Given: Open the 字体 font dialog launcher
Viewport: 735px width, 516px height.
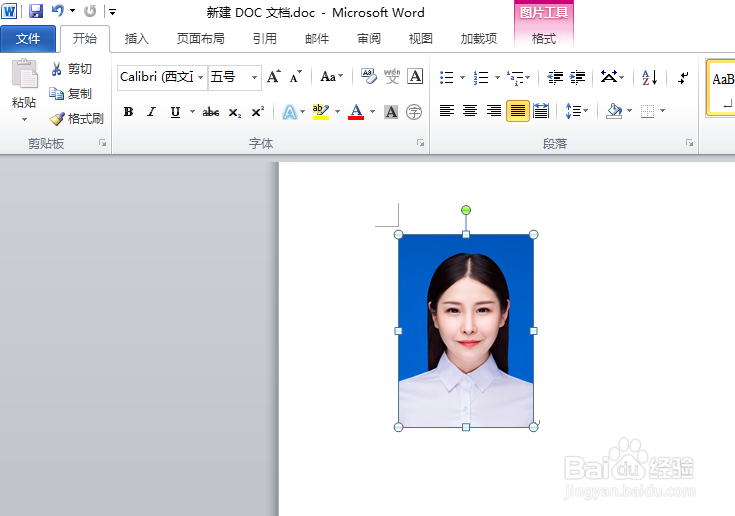Looking at the screenshot, I should tap(420, 143).
